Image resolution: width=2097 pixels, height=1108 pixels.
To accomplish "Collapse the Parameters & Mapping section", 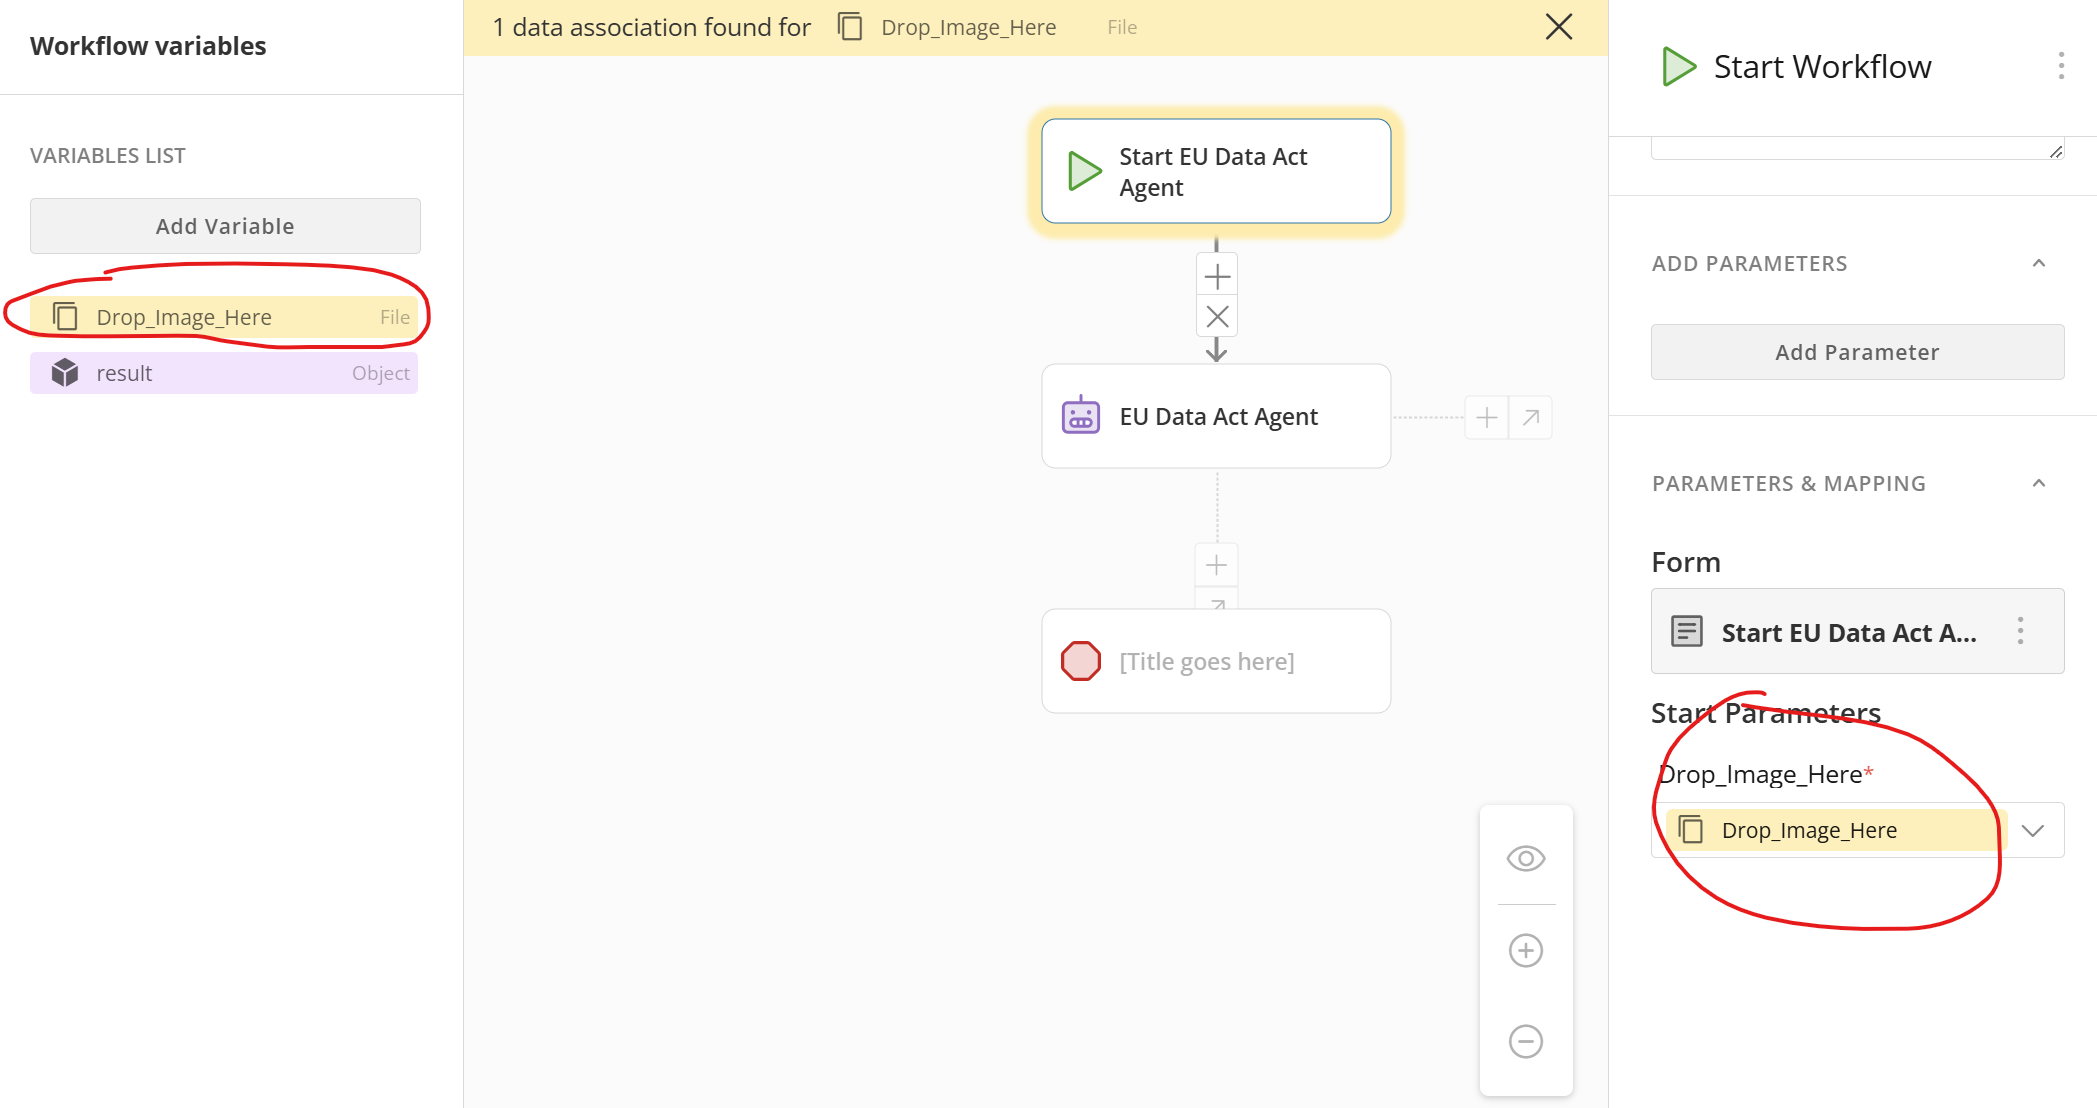I will tap(2039, 483).
